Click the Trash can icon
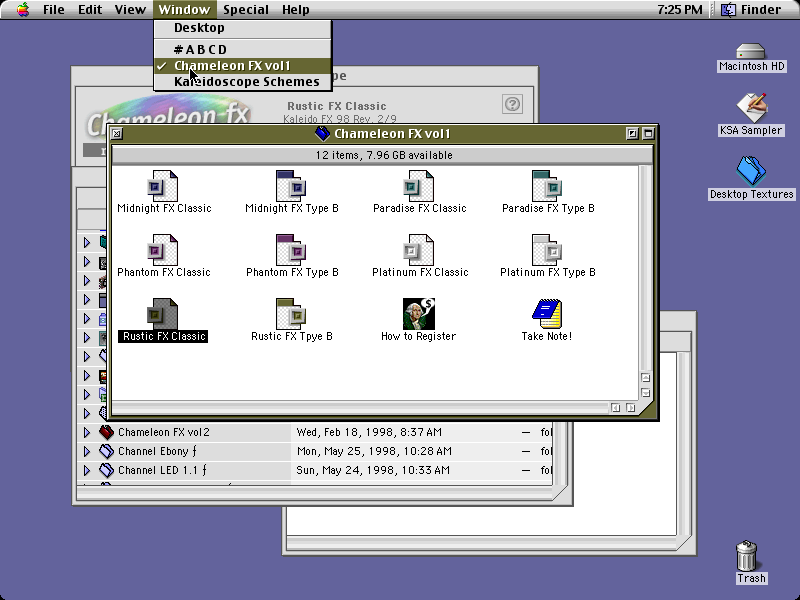The image size is (800, 600). coord(747,556)
